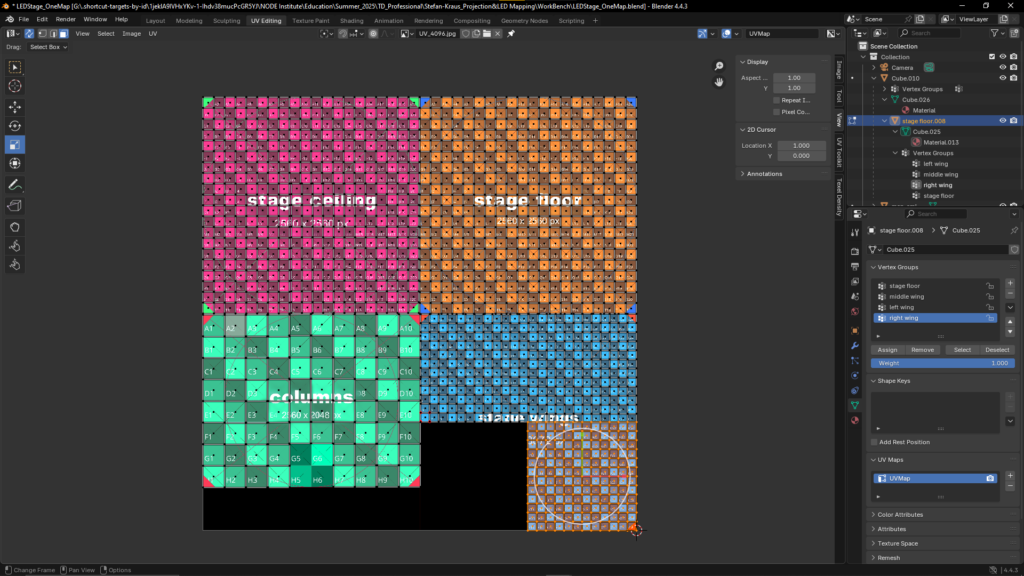Choose the Move tool in UV editor
Screen dimensions: 1024x576
click(14, 106)
